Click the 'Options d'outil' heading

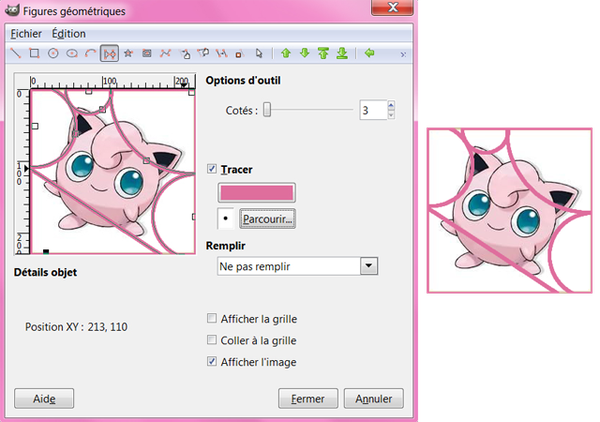coord(243,80)
